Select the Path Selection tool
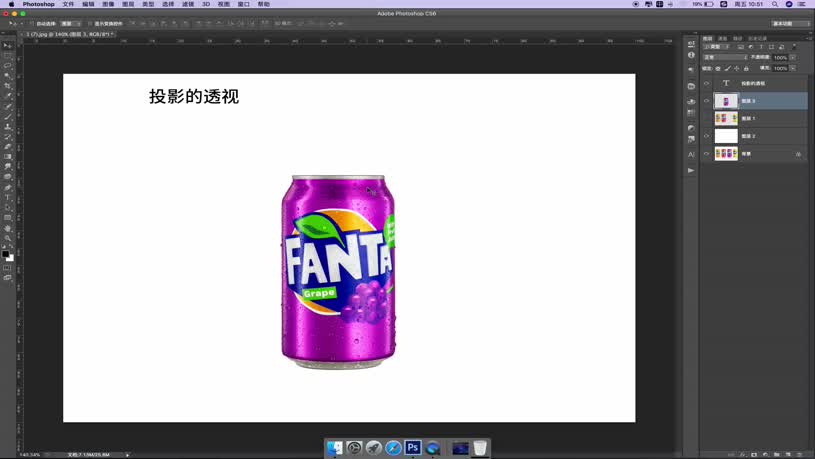Screen dimensions: 815x459 pos(7,207)
